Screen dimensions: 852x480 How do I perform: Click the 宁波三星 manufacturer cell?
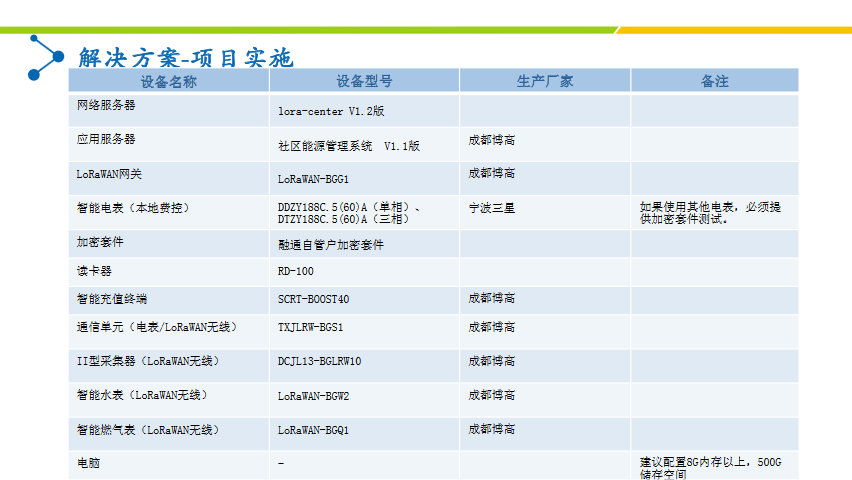coord(492,208)
